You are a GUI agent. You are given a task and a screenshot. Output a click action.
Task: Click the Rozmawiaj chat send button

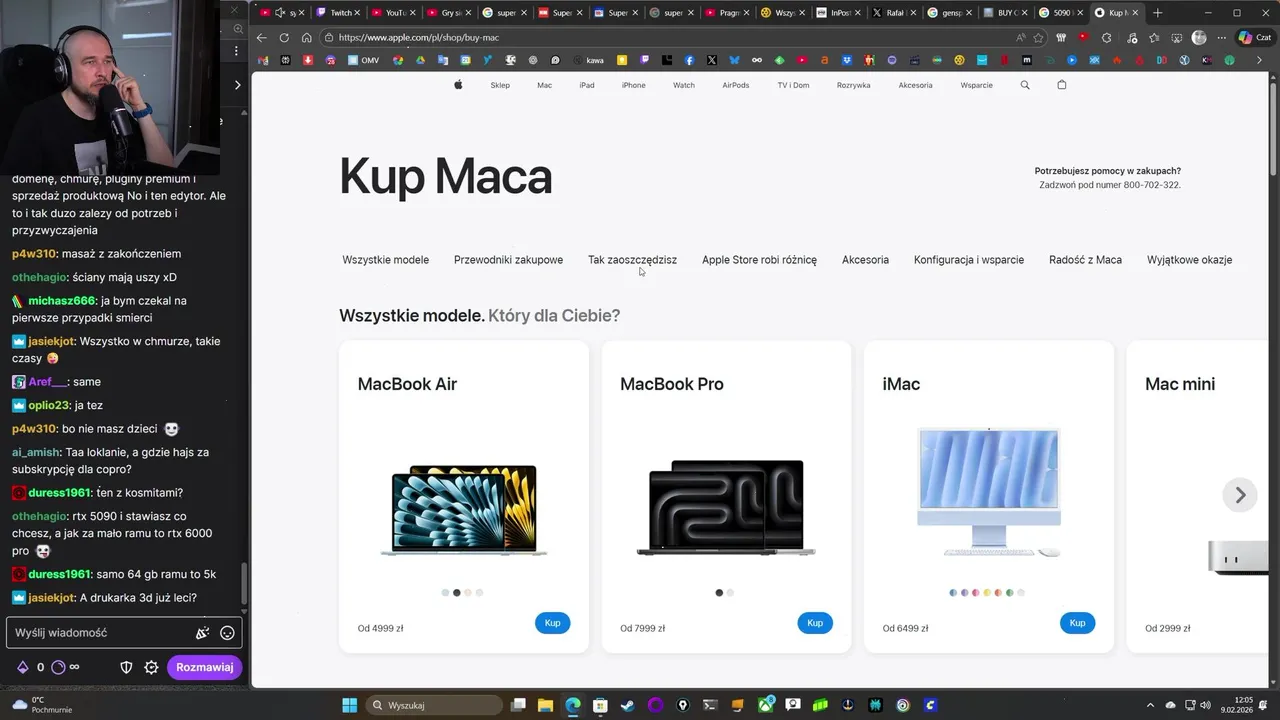click(205, 667)
